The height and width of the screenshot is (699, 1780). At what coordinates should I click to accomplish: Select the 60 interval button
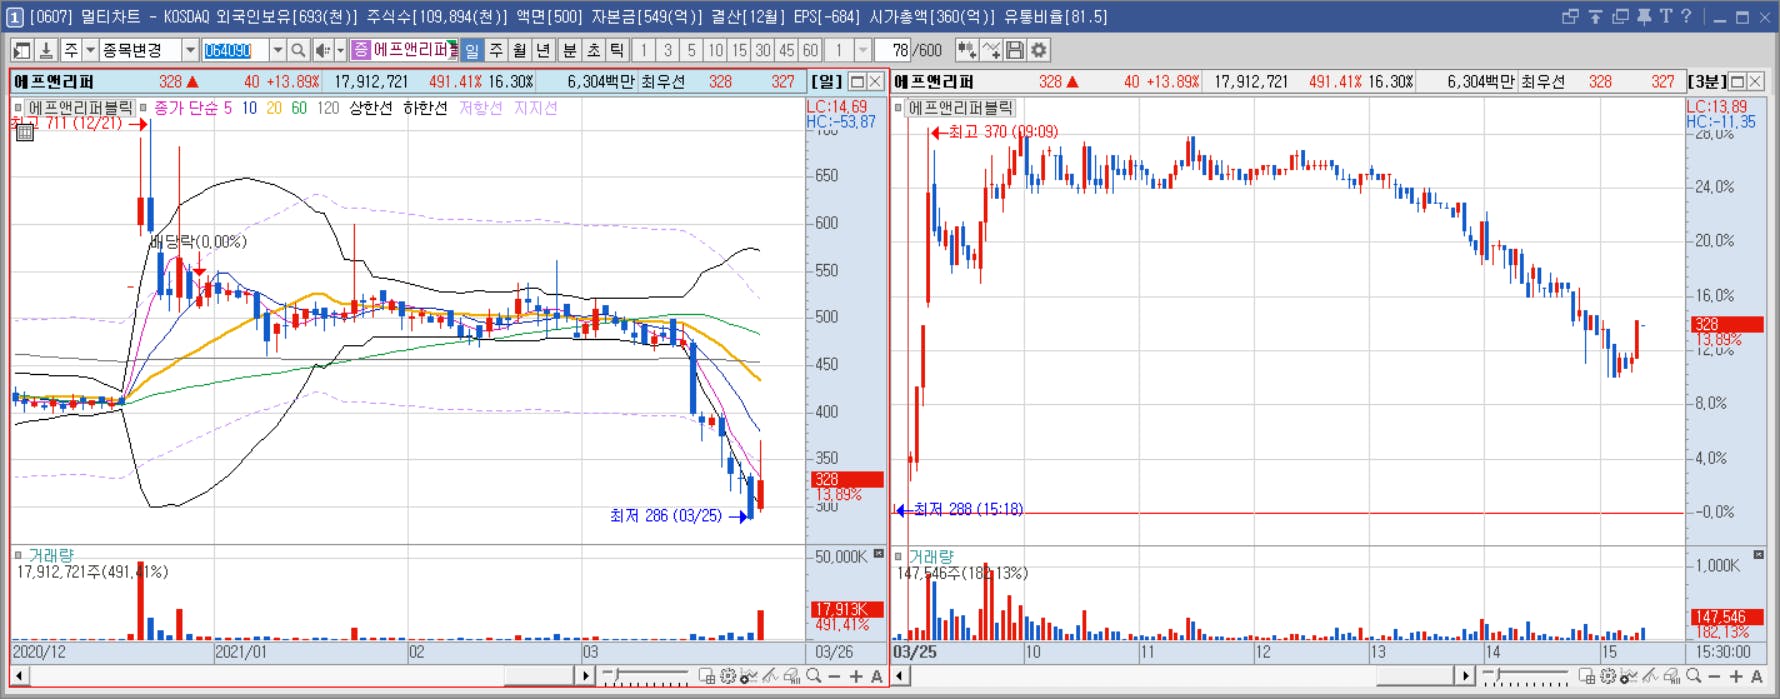[810, 50]
